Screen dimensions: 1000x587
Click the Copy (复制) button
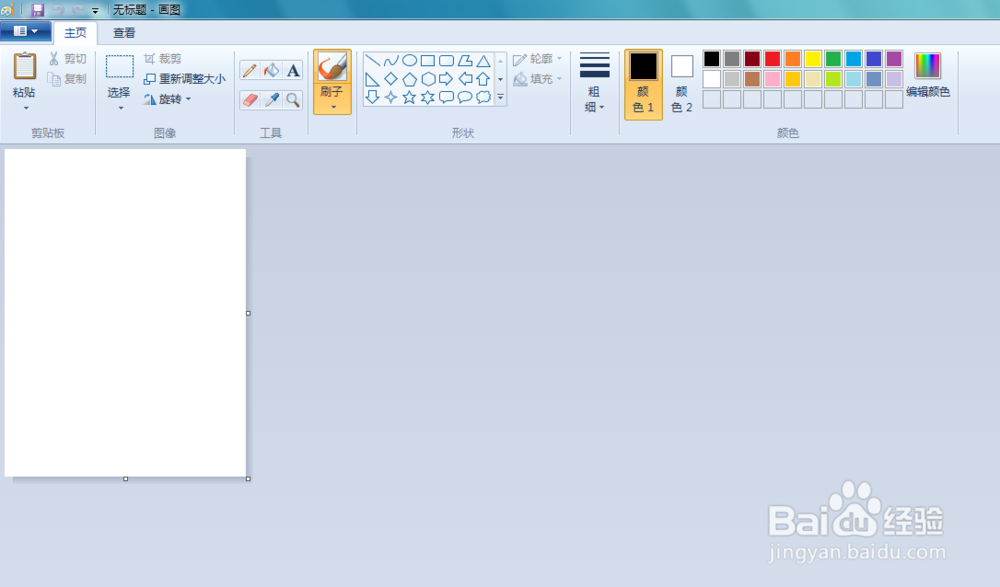(x=67, y=78)
